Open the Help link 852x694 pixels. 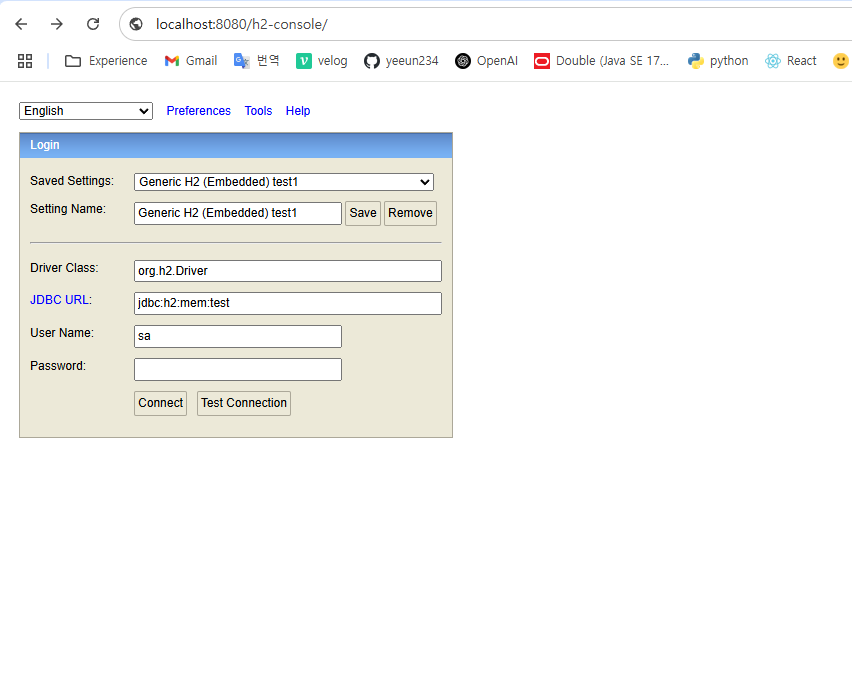click(x=298, y=111)
